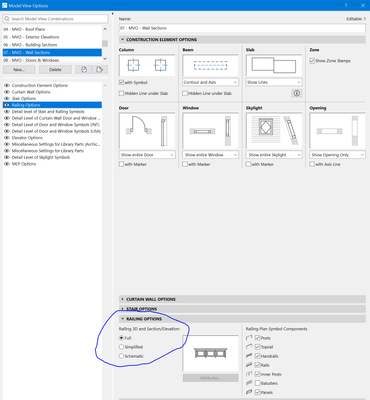Click the Column symbol preview
Image resolution: width=370 pixels, height=400 pixels.
[147, 65]
